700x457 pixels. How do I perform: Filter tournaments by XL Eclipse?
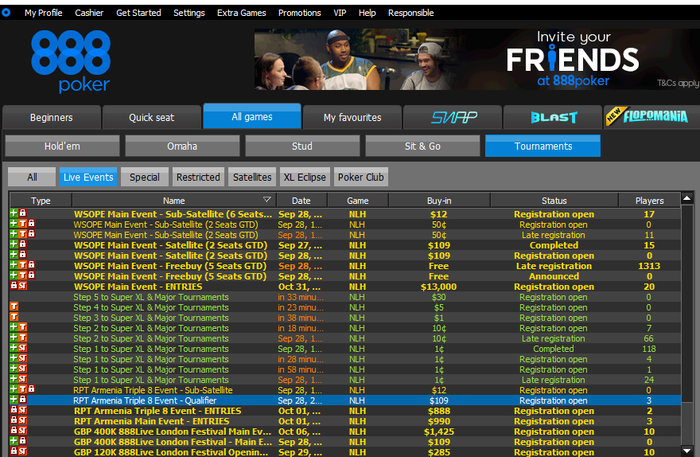pos(305,177)
